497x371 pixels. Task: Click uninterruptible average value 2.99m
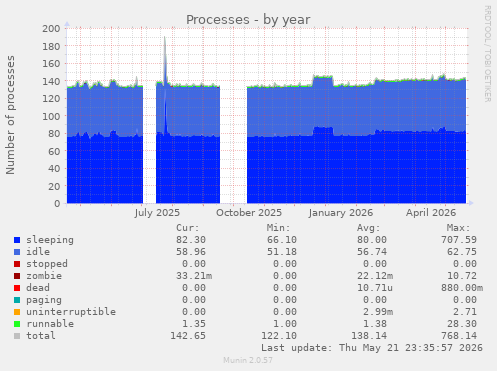tap(378, 312)
